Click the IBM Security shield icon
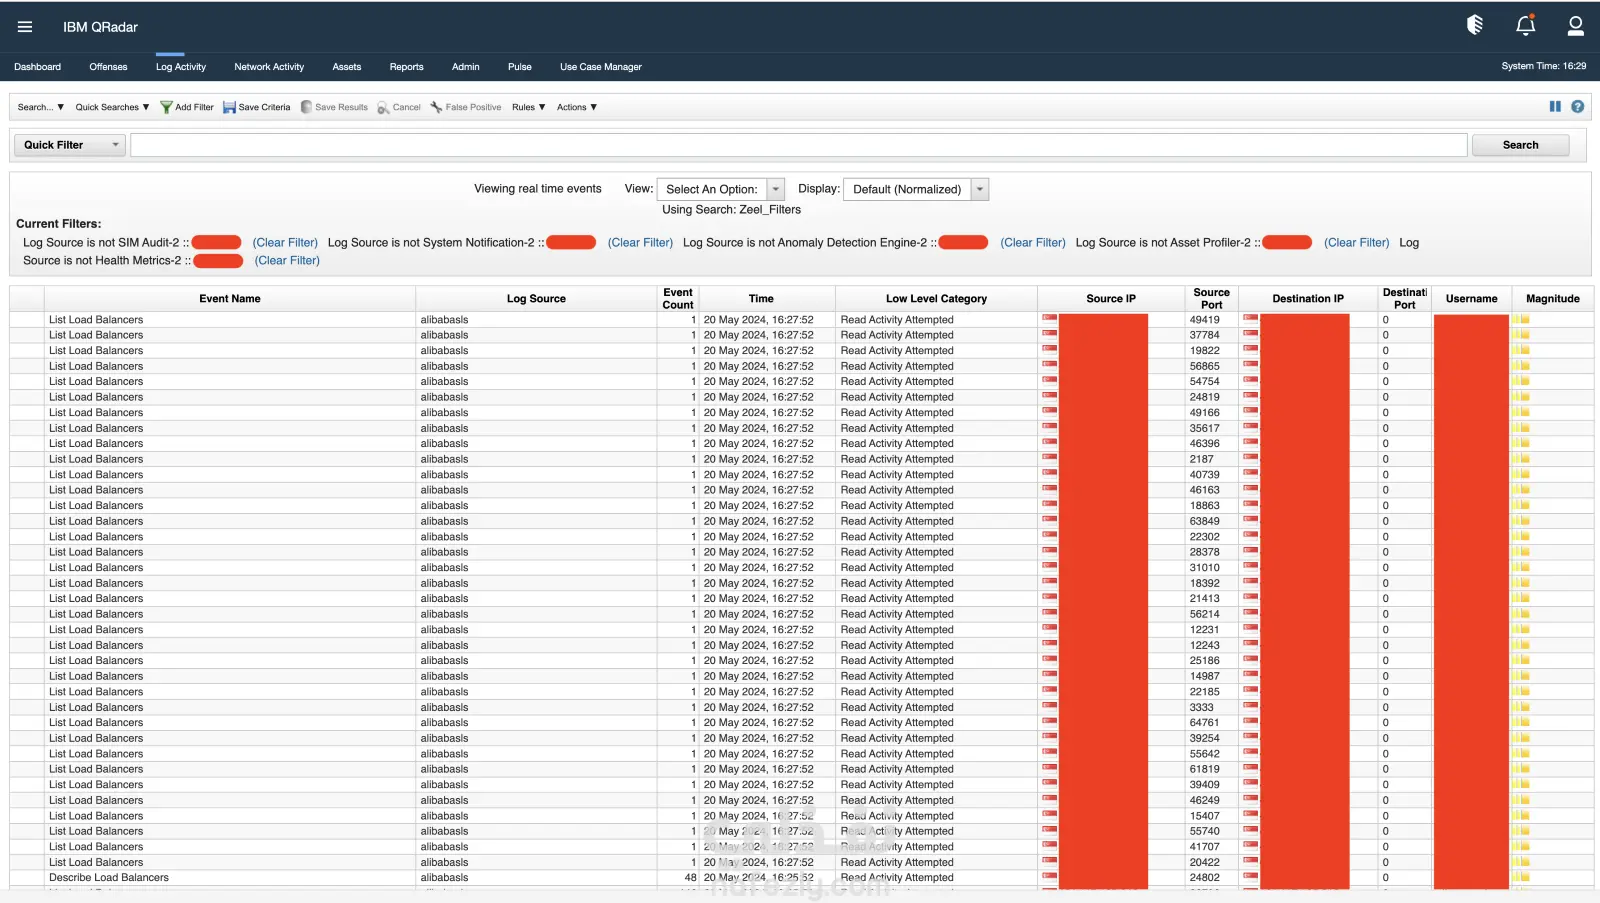The height and width of the screenshot is (903, 1600). 1475,26
